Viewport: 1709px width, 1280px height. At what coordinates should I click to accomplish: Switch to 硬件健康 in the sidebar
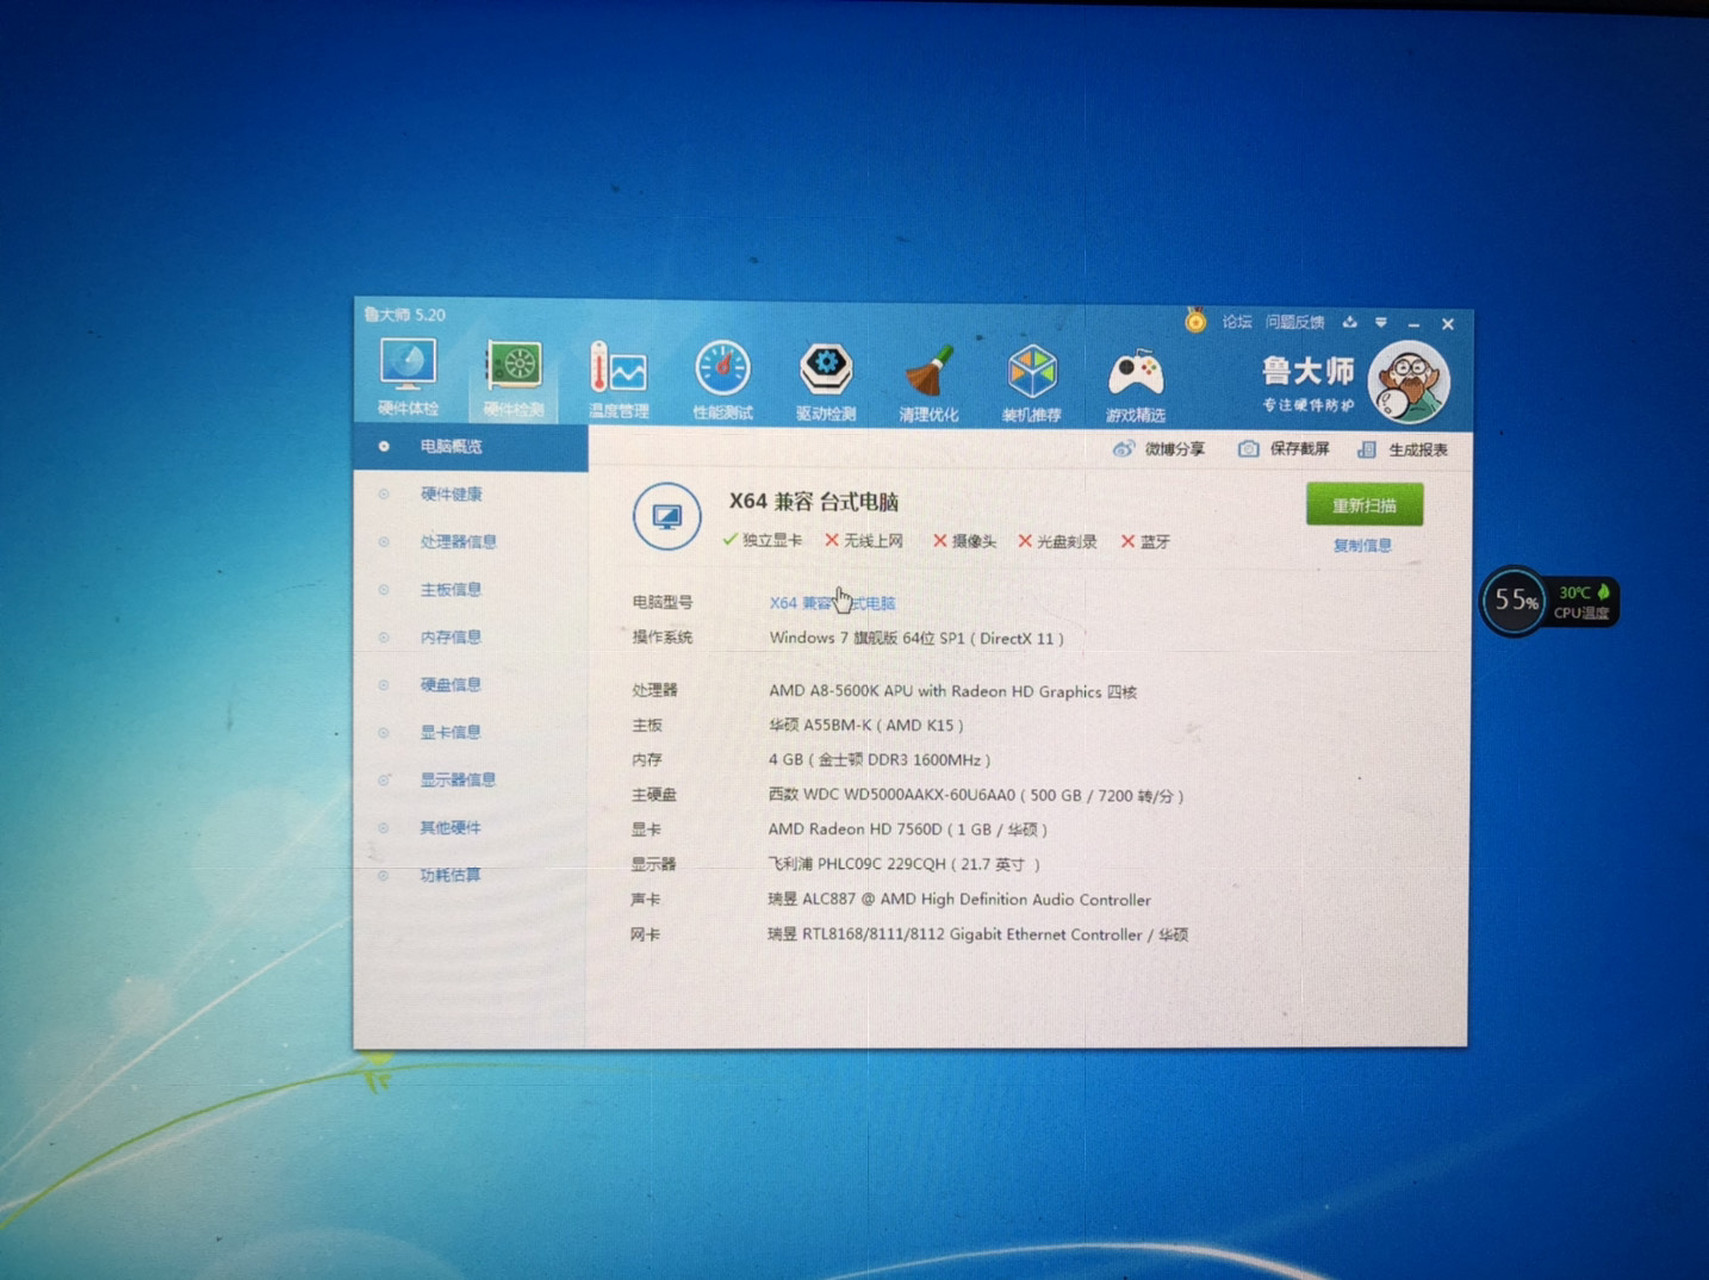click(451, 494)
